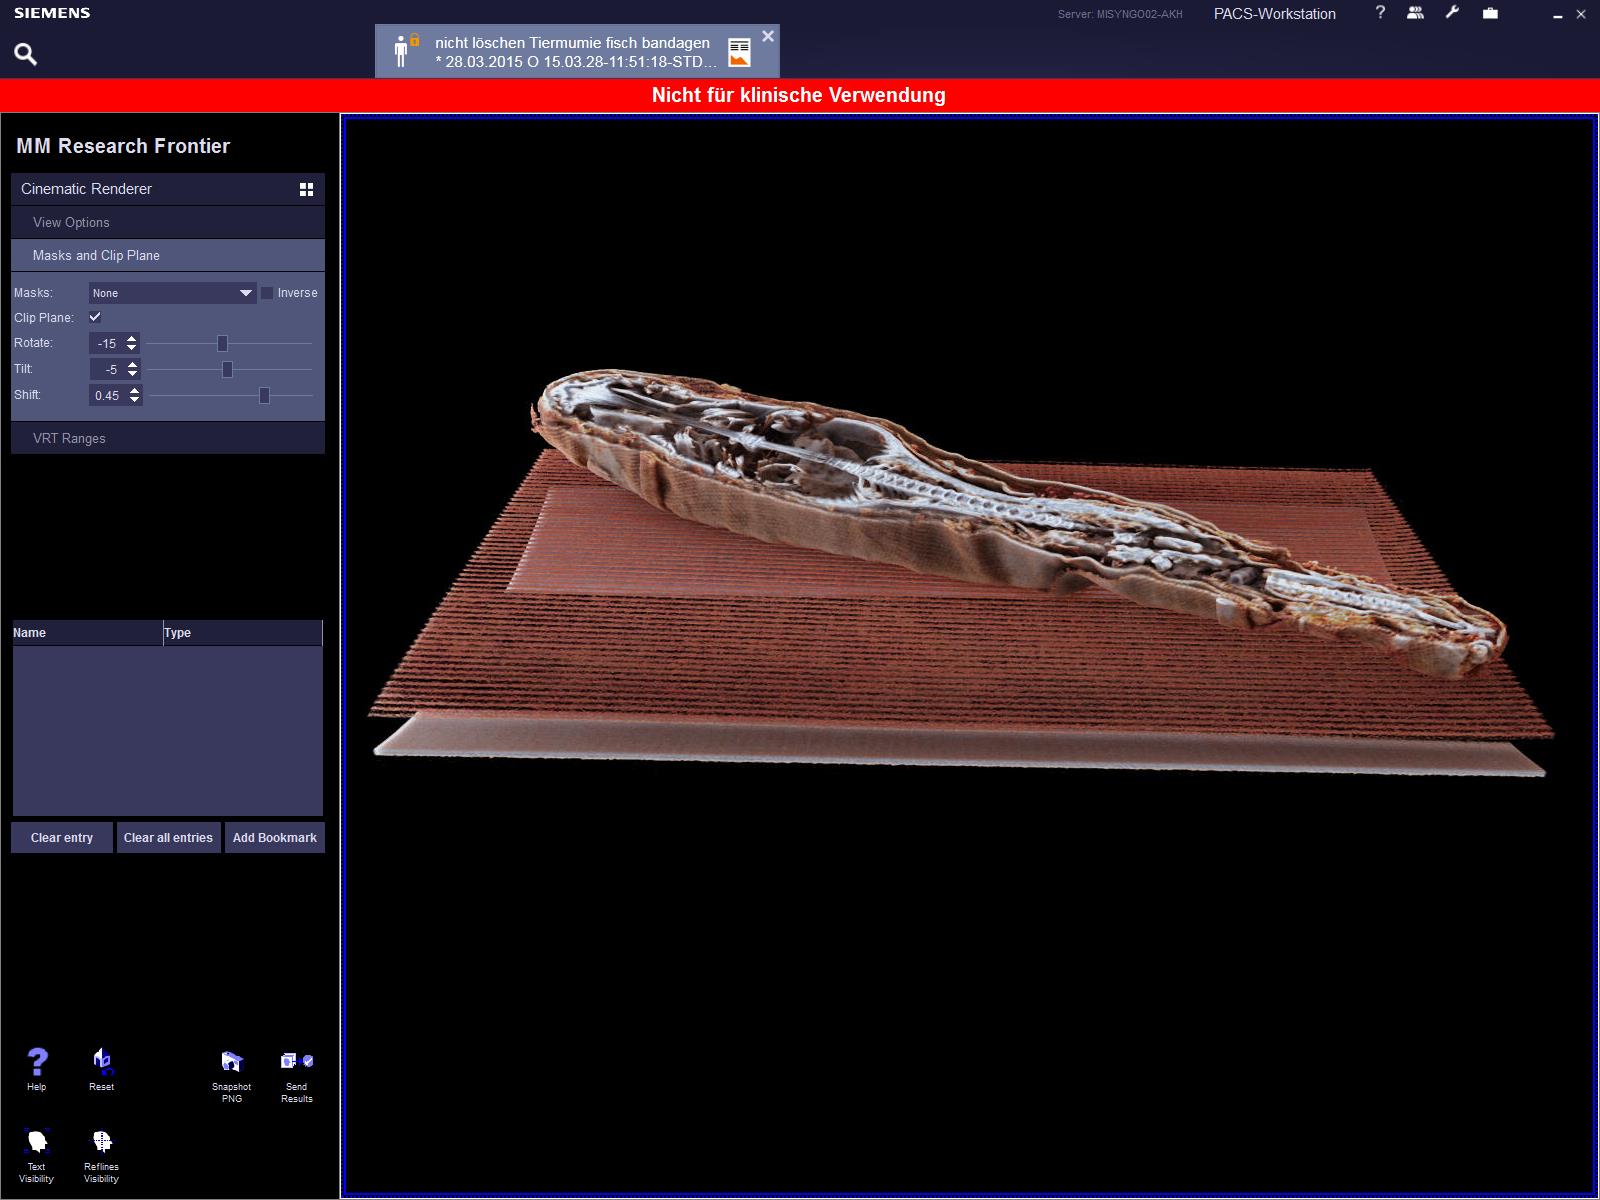Click the Rotate slider handle

coord(223,343)
